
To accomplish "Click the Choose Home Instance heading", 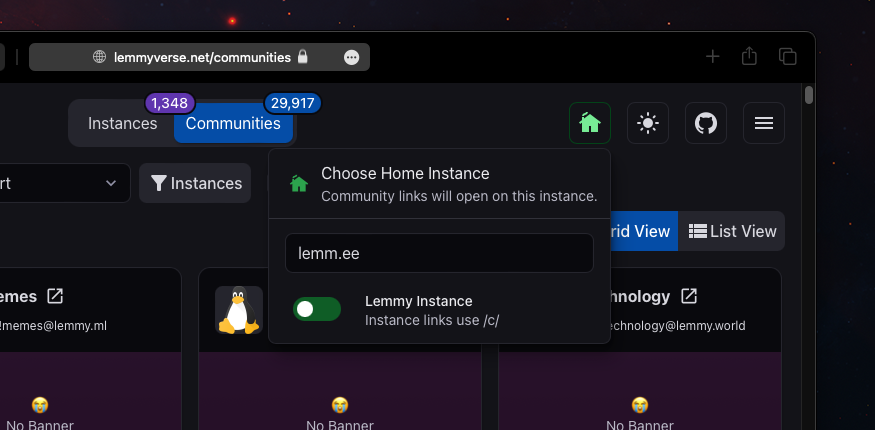I will 405,173.
